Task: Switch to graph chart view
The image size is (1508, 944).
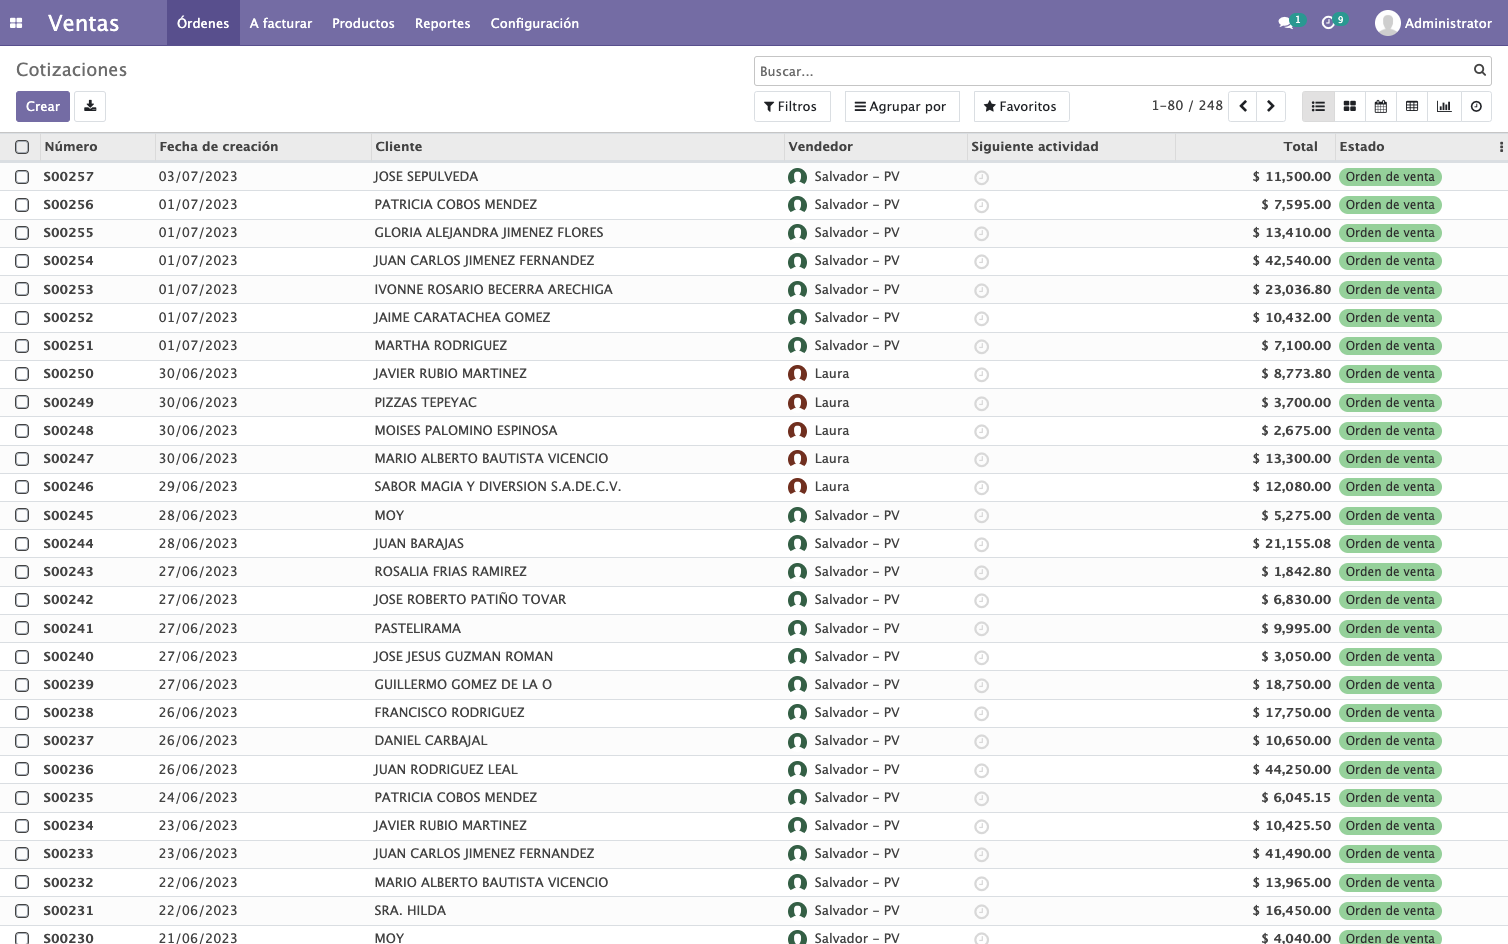Action: [1444, 106]
